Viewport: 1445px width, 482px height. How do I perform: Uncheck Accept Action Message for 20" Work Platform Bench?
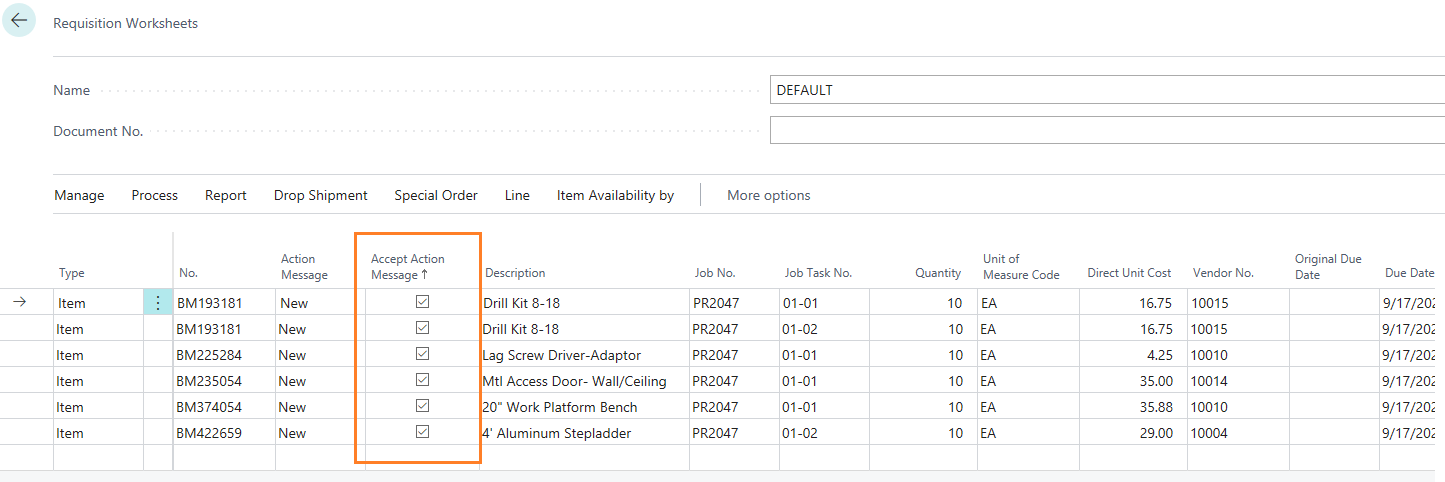click(x=422, y=406)
